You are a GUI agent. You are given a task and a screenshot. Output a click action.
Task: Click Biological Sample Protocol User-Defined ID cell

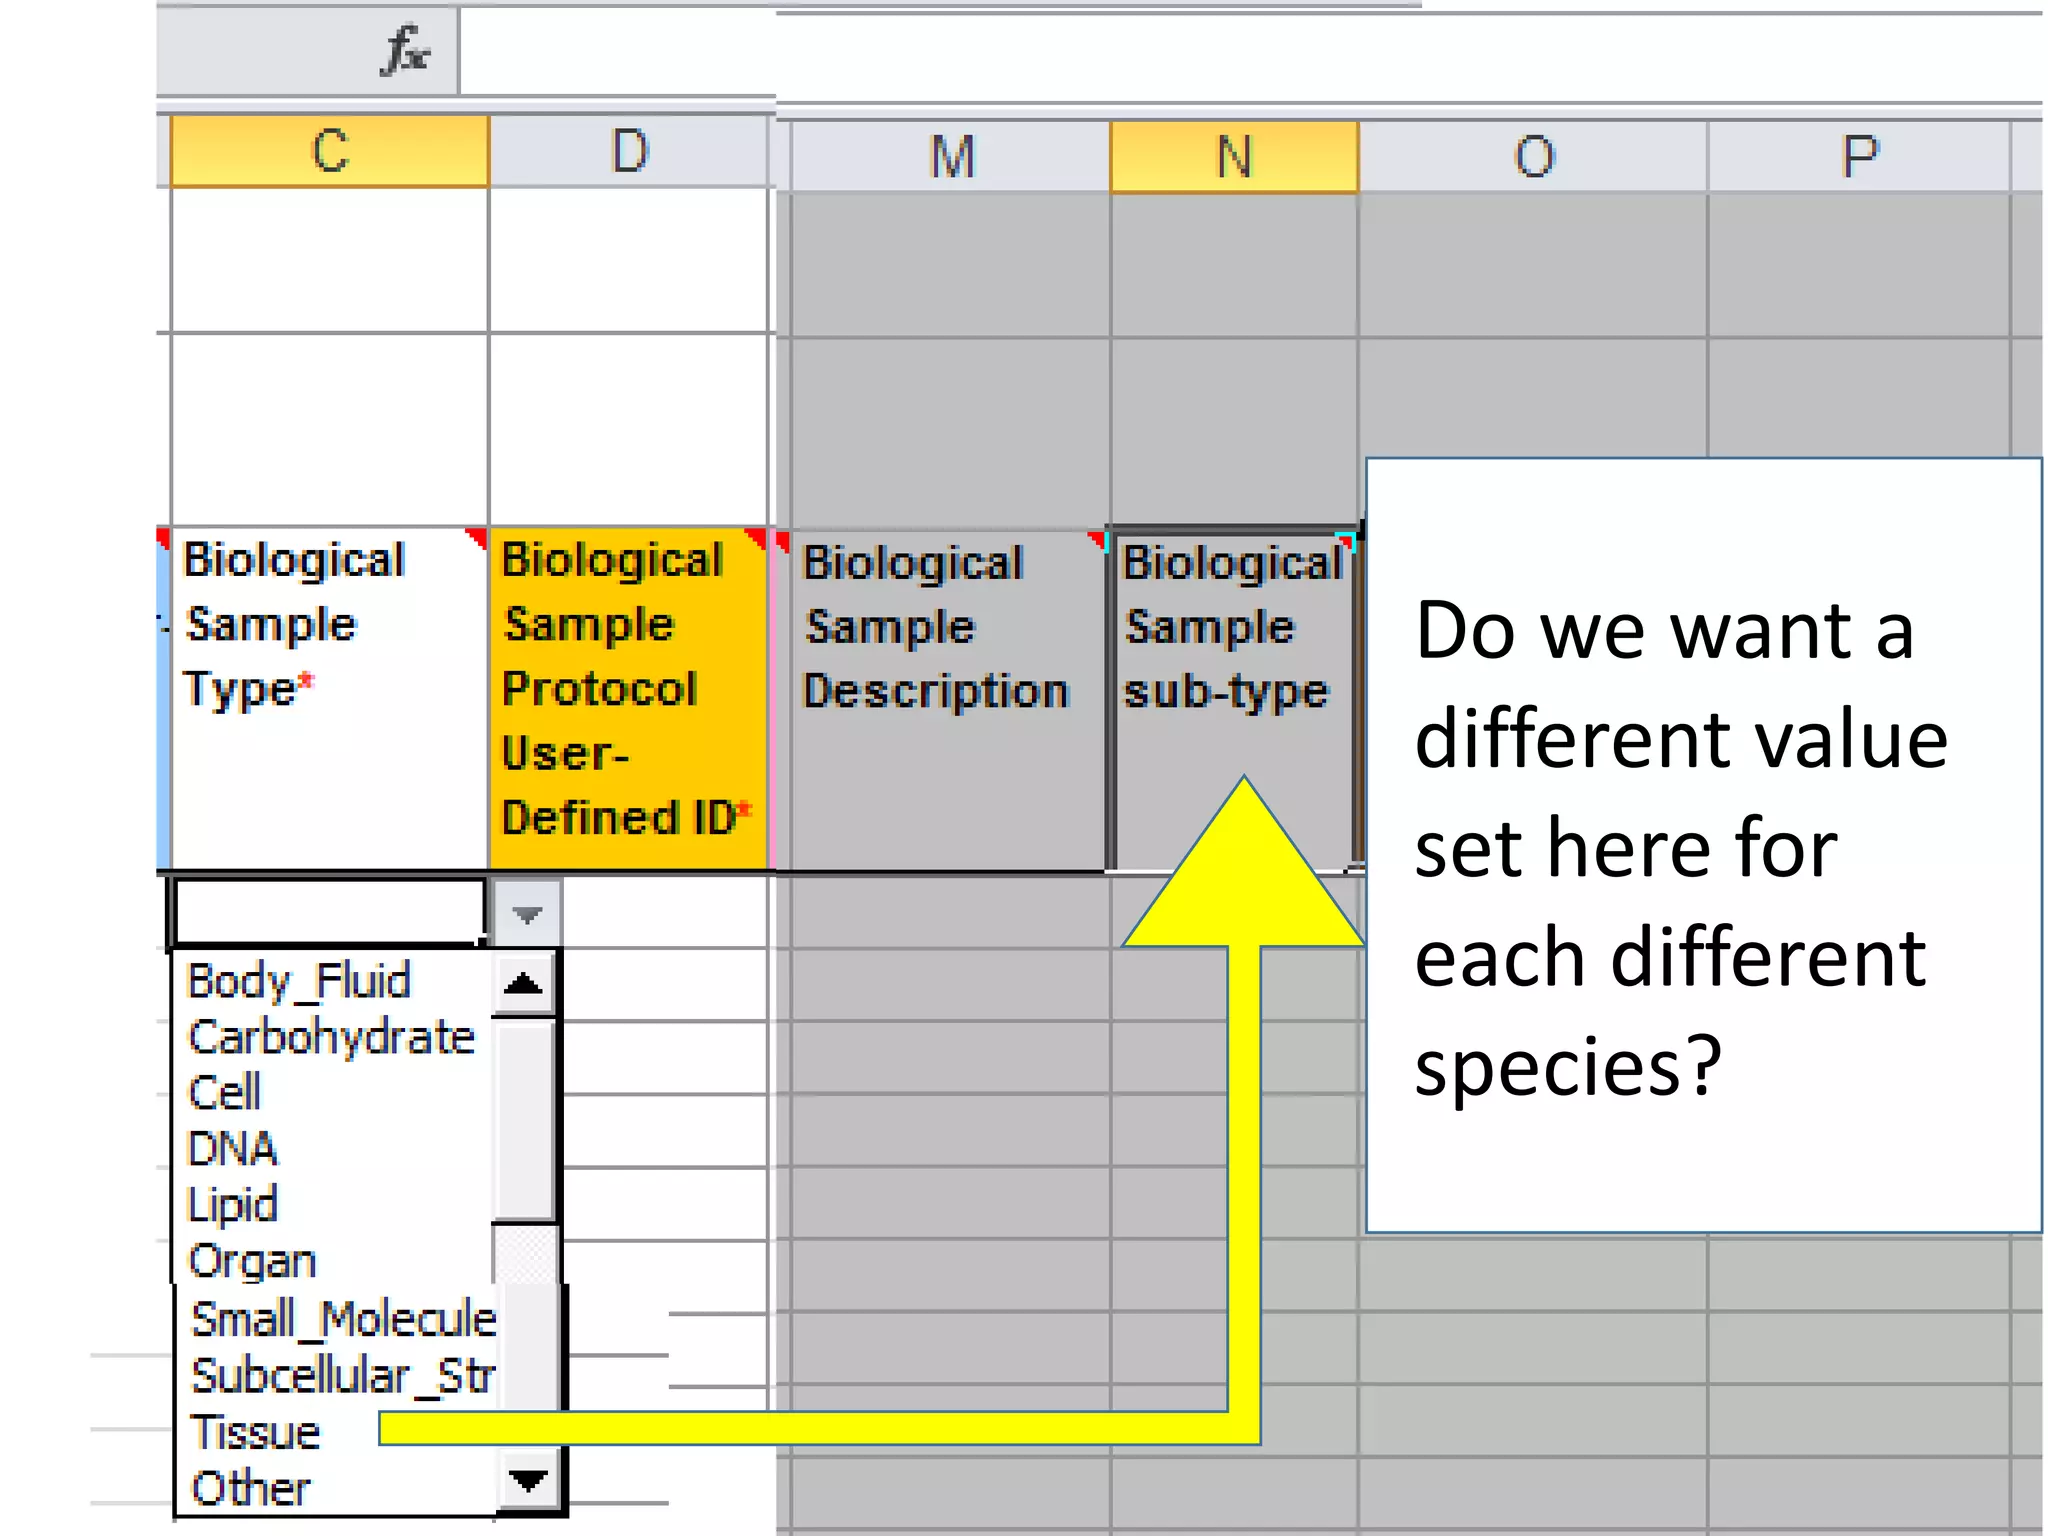[628, 698]
